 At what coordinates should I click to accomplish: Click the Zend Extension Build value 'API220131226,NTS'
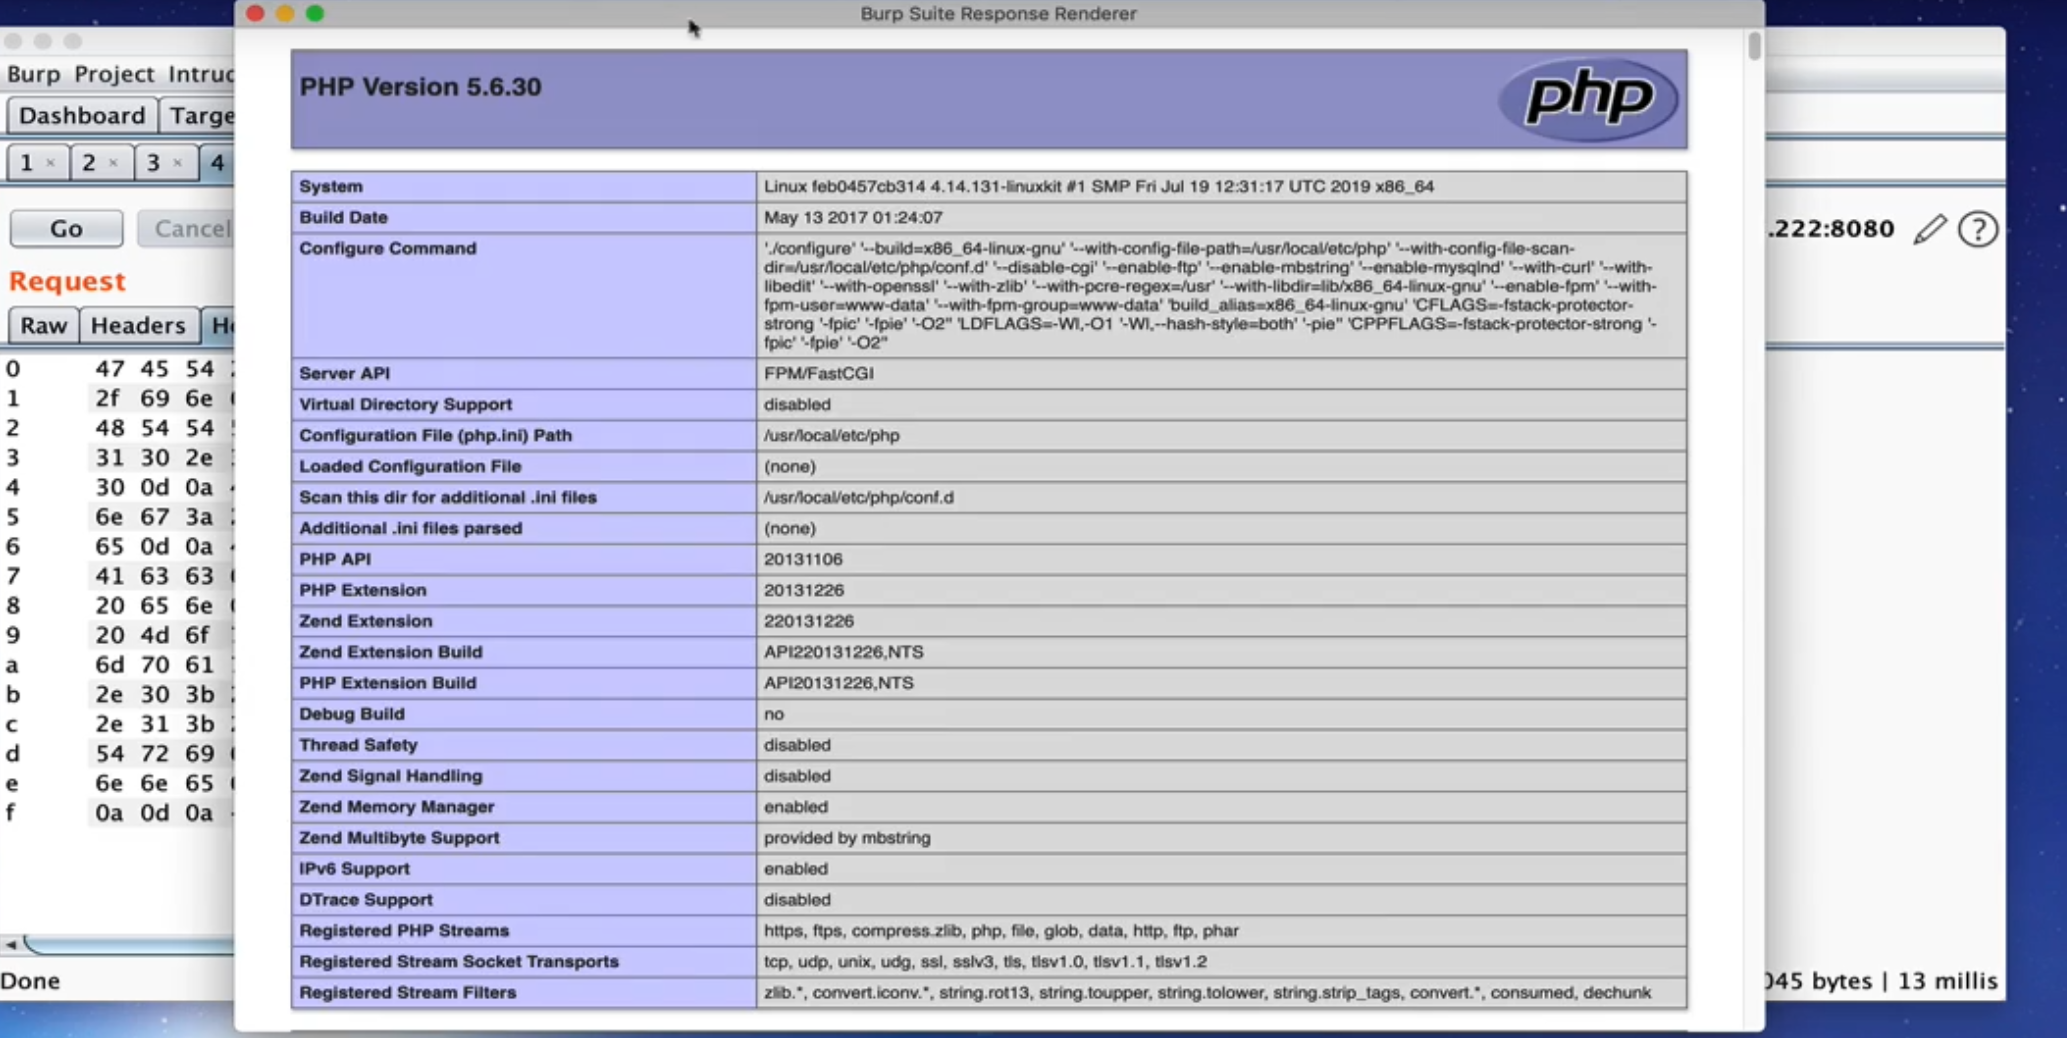[843, 652]
